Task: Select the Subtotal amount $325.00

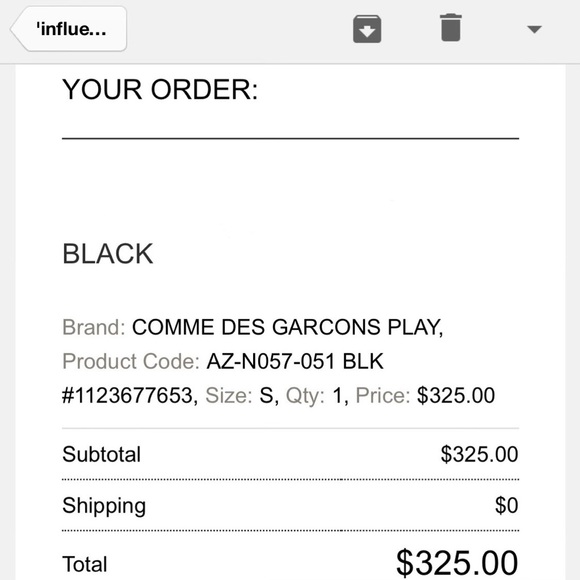Action: [479, 454]
